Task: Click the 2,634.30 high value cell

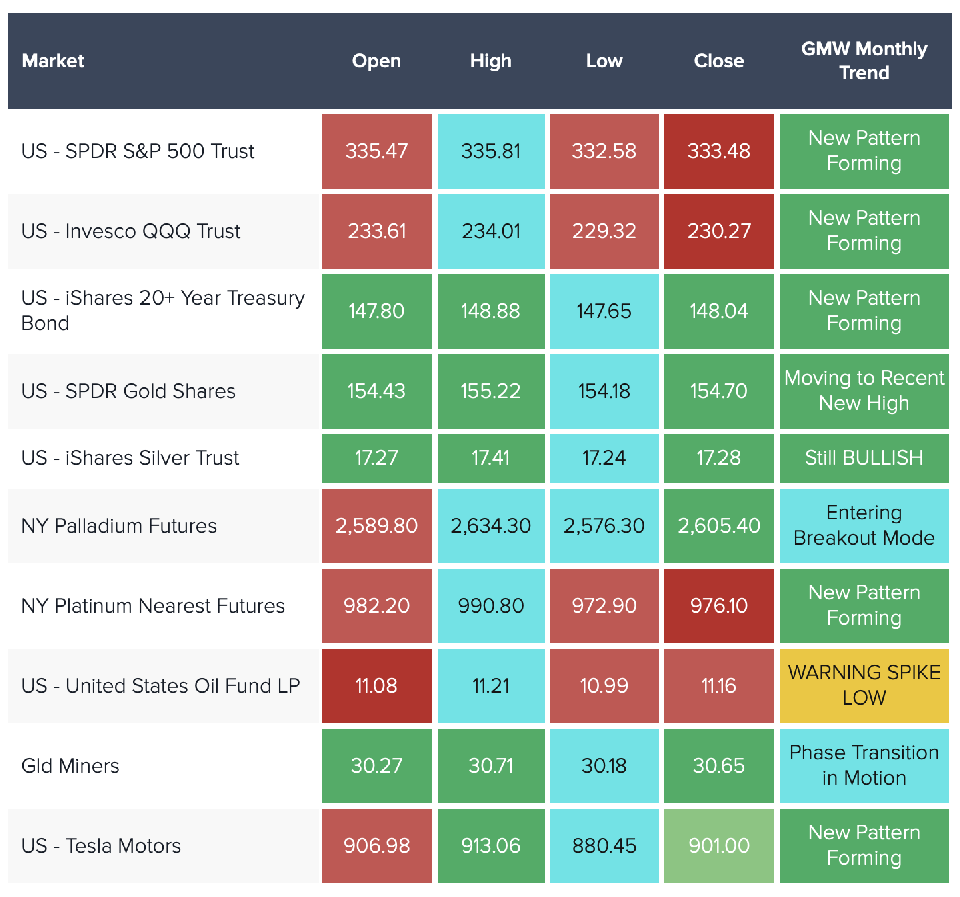Action: [491, 526]
